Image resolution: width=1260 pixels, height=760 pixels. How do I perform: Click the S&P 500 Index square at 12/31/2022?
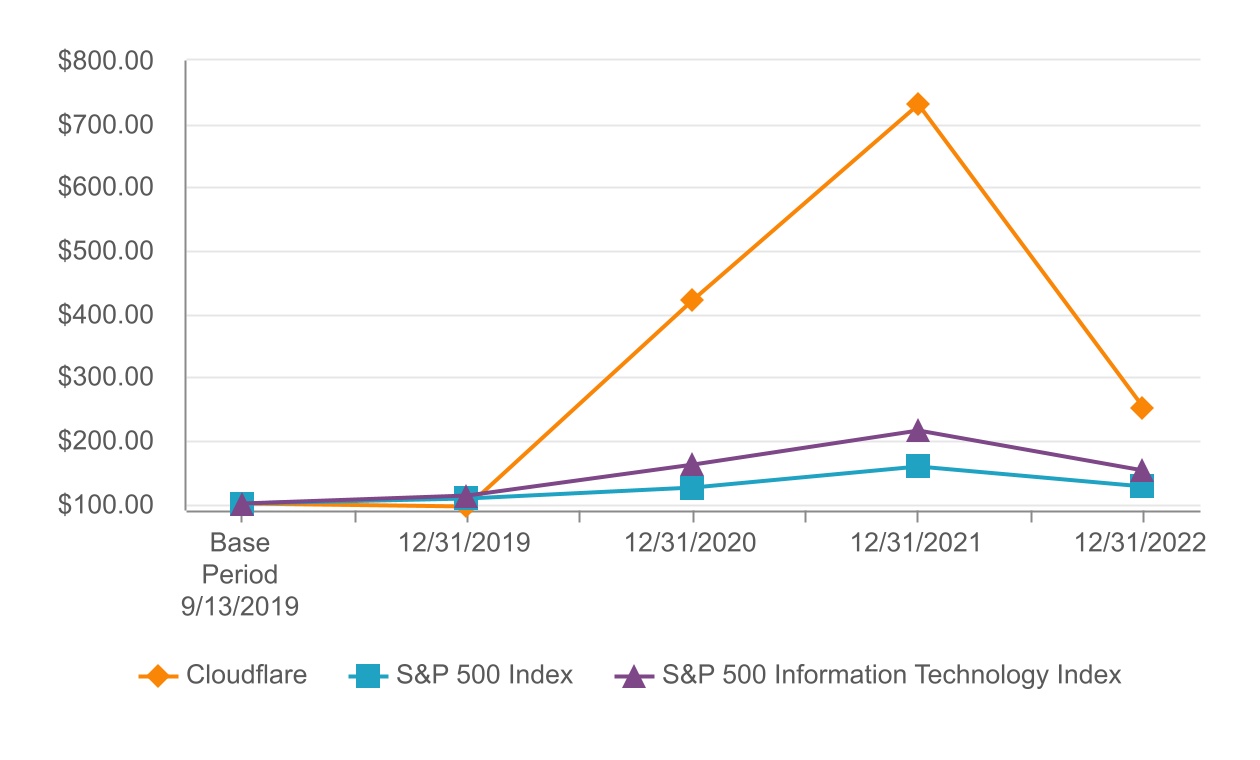pyautogui.click(x=1142, y=487)
